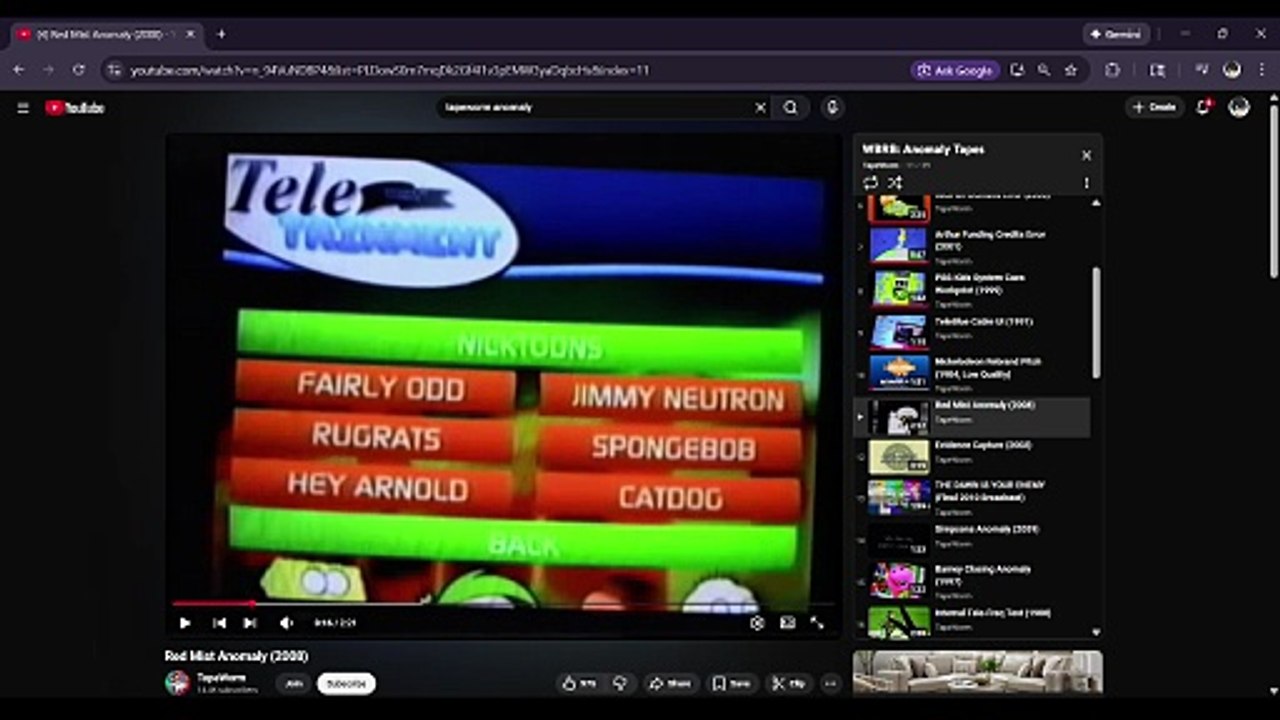
Task: Save the video to a playlist
Action: 732,684
